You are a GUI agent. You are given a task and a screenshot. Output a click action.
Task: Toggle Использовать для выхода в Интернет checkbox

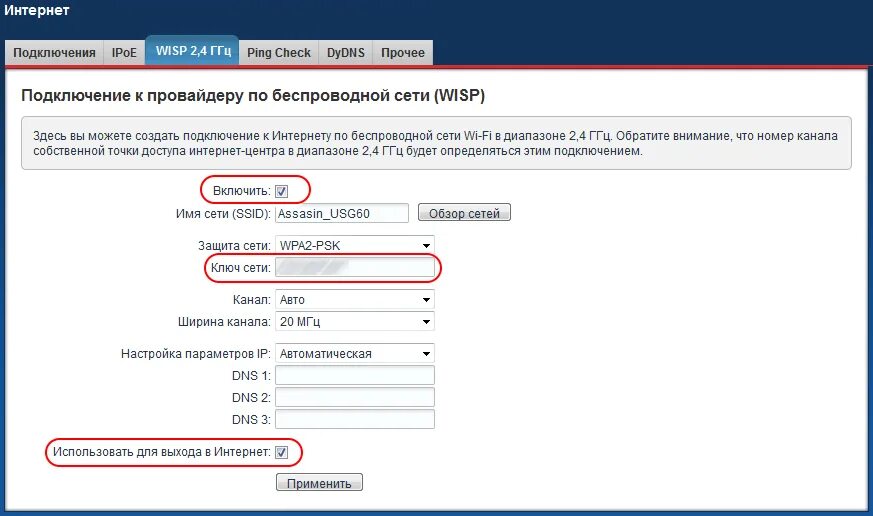point(282,452)
